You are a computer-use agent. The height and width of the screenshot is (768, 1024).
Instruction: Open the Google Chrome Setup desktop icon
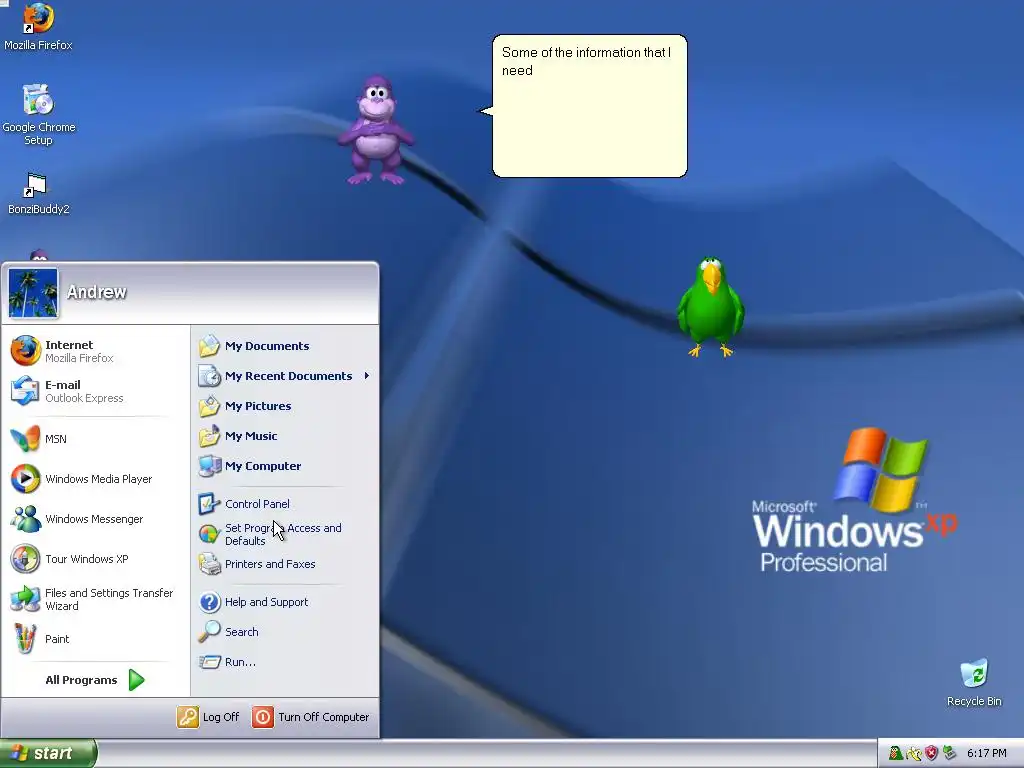[x=39, y=114]
